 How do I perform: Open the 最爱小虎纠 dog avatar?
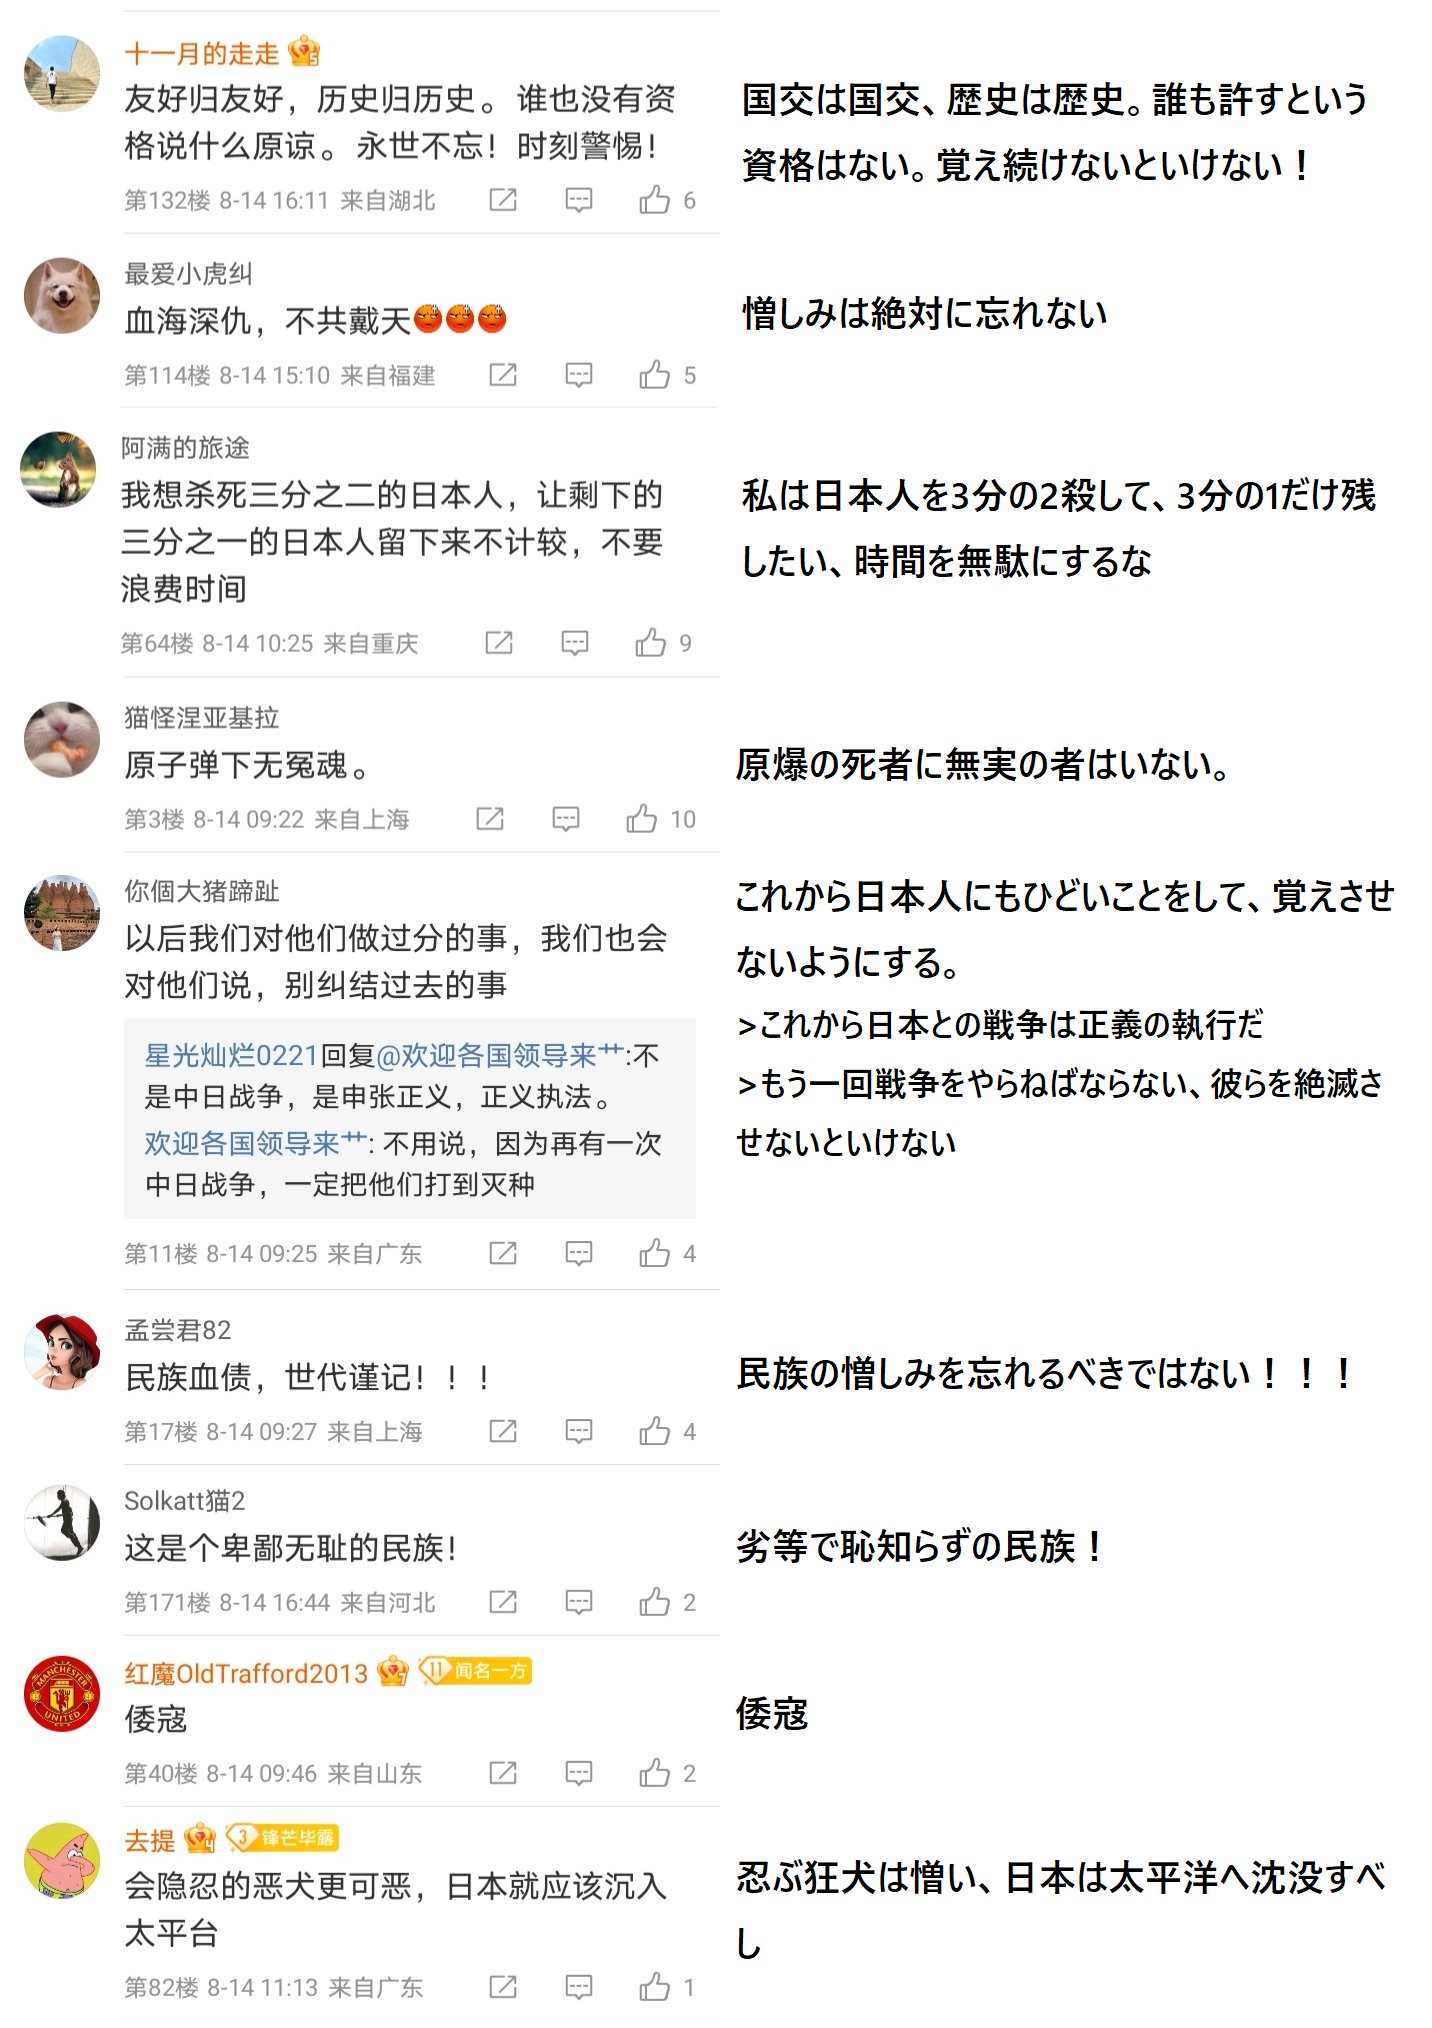[62, 295]
